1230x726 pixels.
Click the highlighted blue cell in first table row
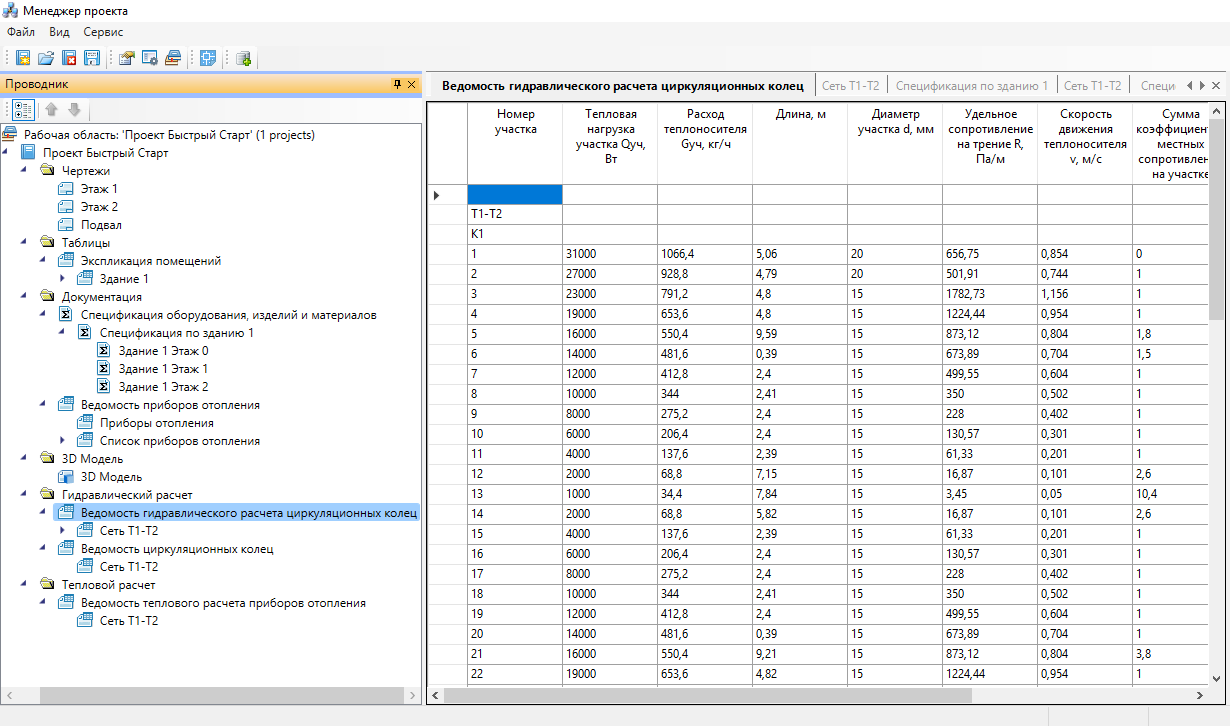(515, 194)
